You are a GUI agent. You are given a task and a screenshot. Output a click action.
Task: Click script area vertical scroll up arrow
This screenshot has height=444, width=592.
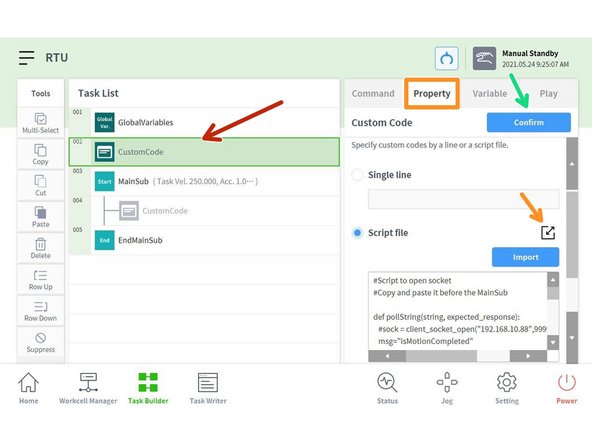(553, 280)
